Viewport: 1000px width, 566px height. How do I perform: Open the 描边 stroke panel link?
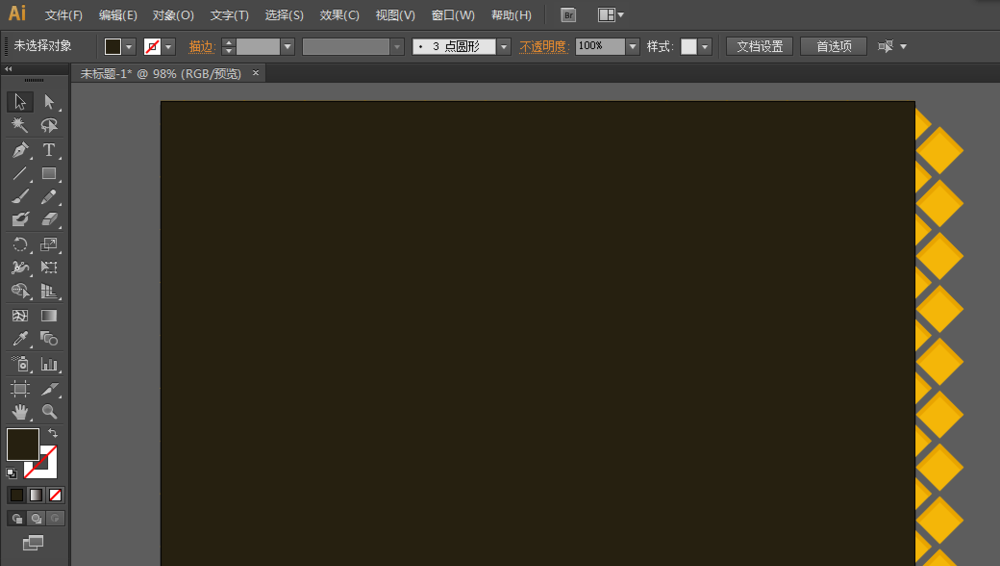point(202,47)
